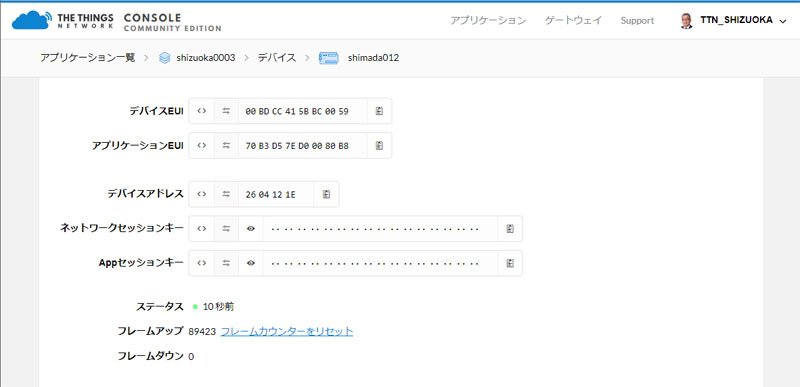Open the アプリケーション menu

pos(488,20)
